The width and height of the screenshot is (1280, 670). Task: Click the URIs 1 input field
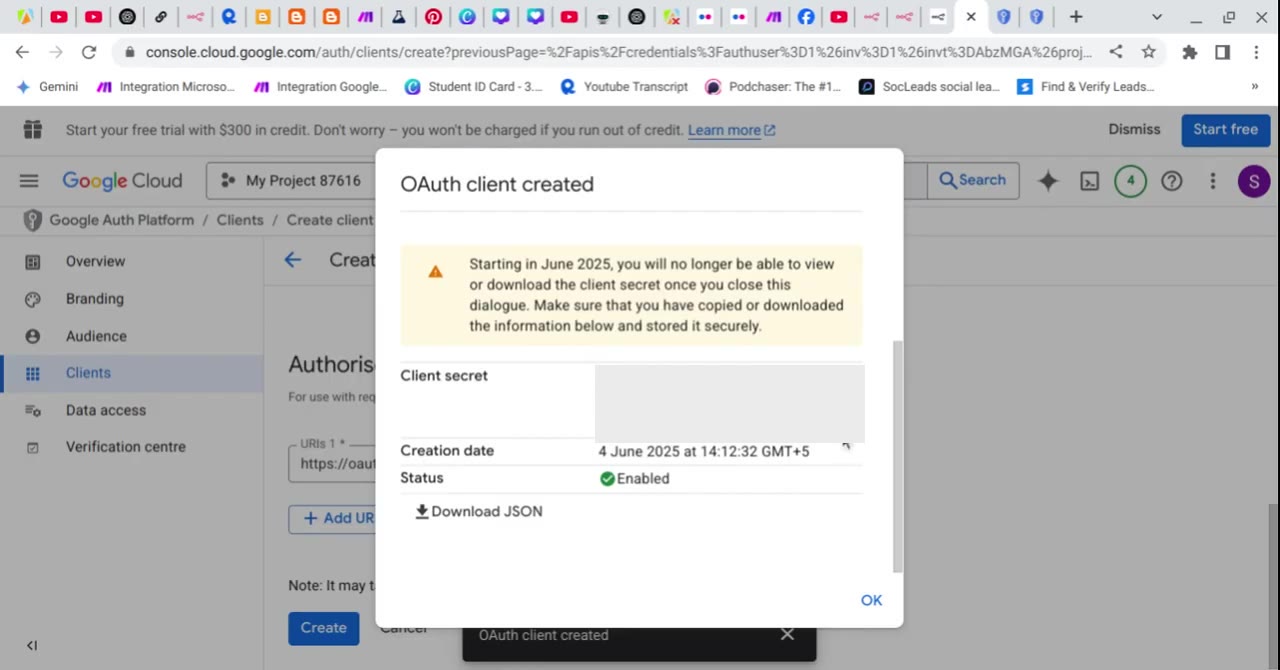pyautogui.click(x=332, y=463)
